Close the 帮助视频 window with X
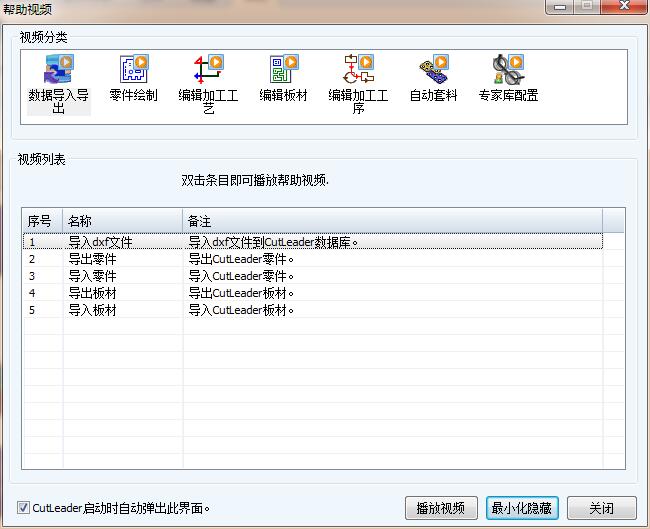The height and width of the screenshot is (529, 650). [624, 5]
